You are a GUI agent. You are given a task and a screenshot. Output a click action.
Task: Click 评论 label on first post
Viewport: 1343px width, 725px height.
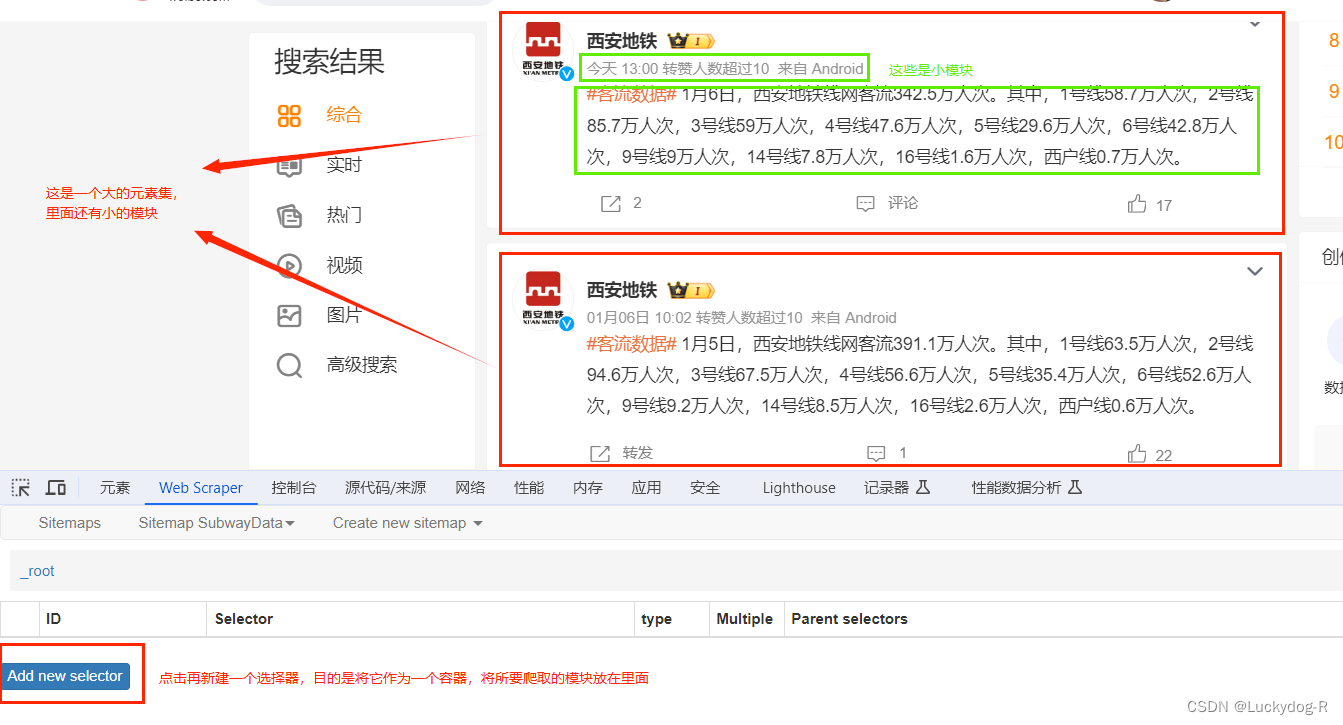click(903, 203)
